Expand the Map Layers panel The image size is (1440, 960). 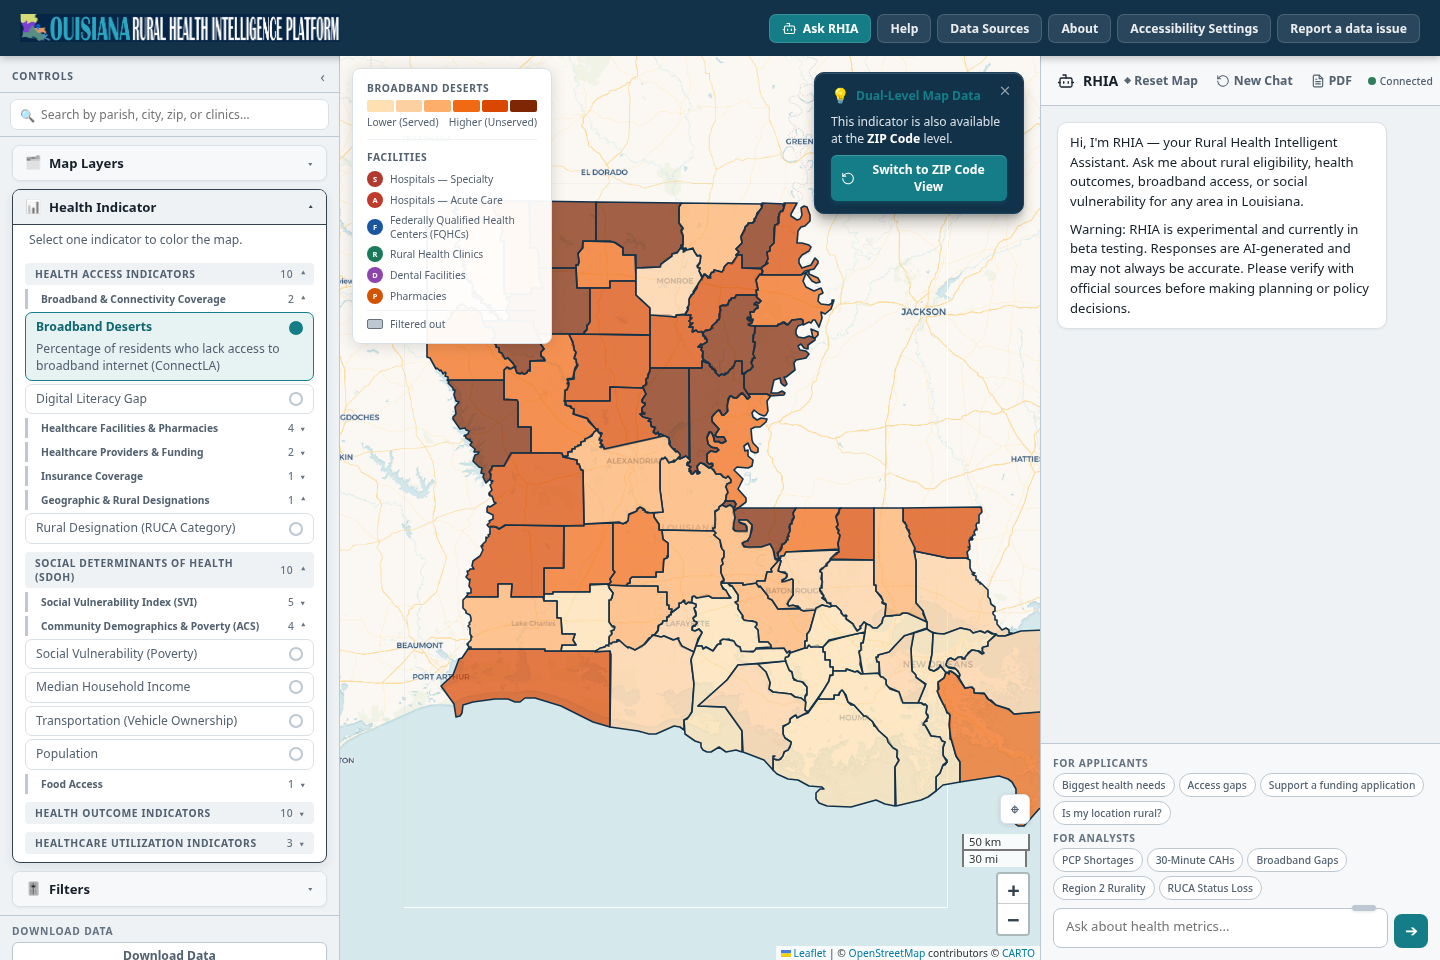click(169, 163)
